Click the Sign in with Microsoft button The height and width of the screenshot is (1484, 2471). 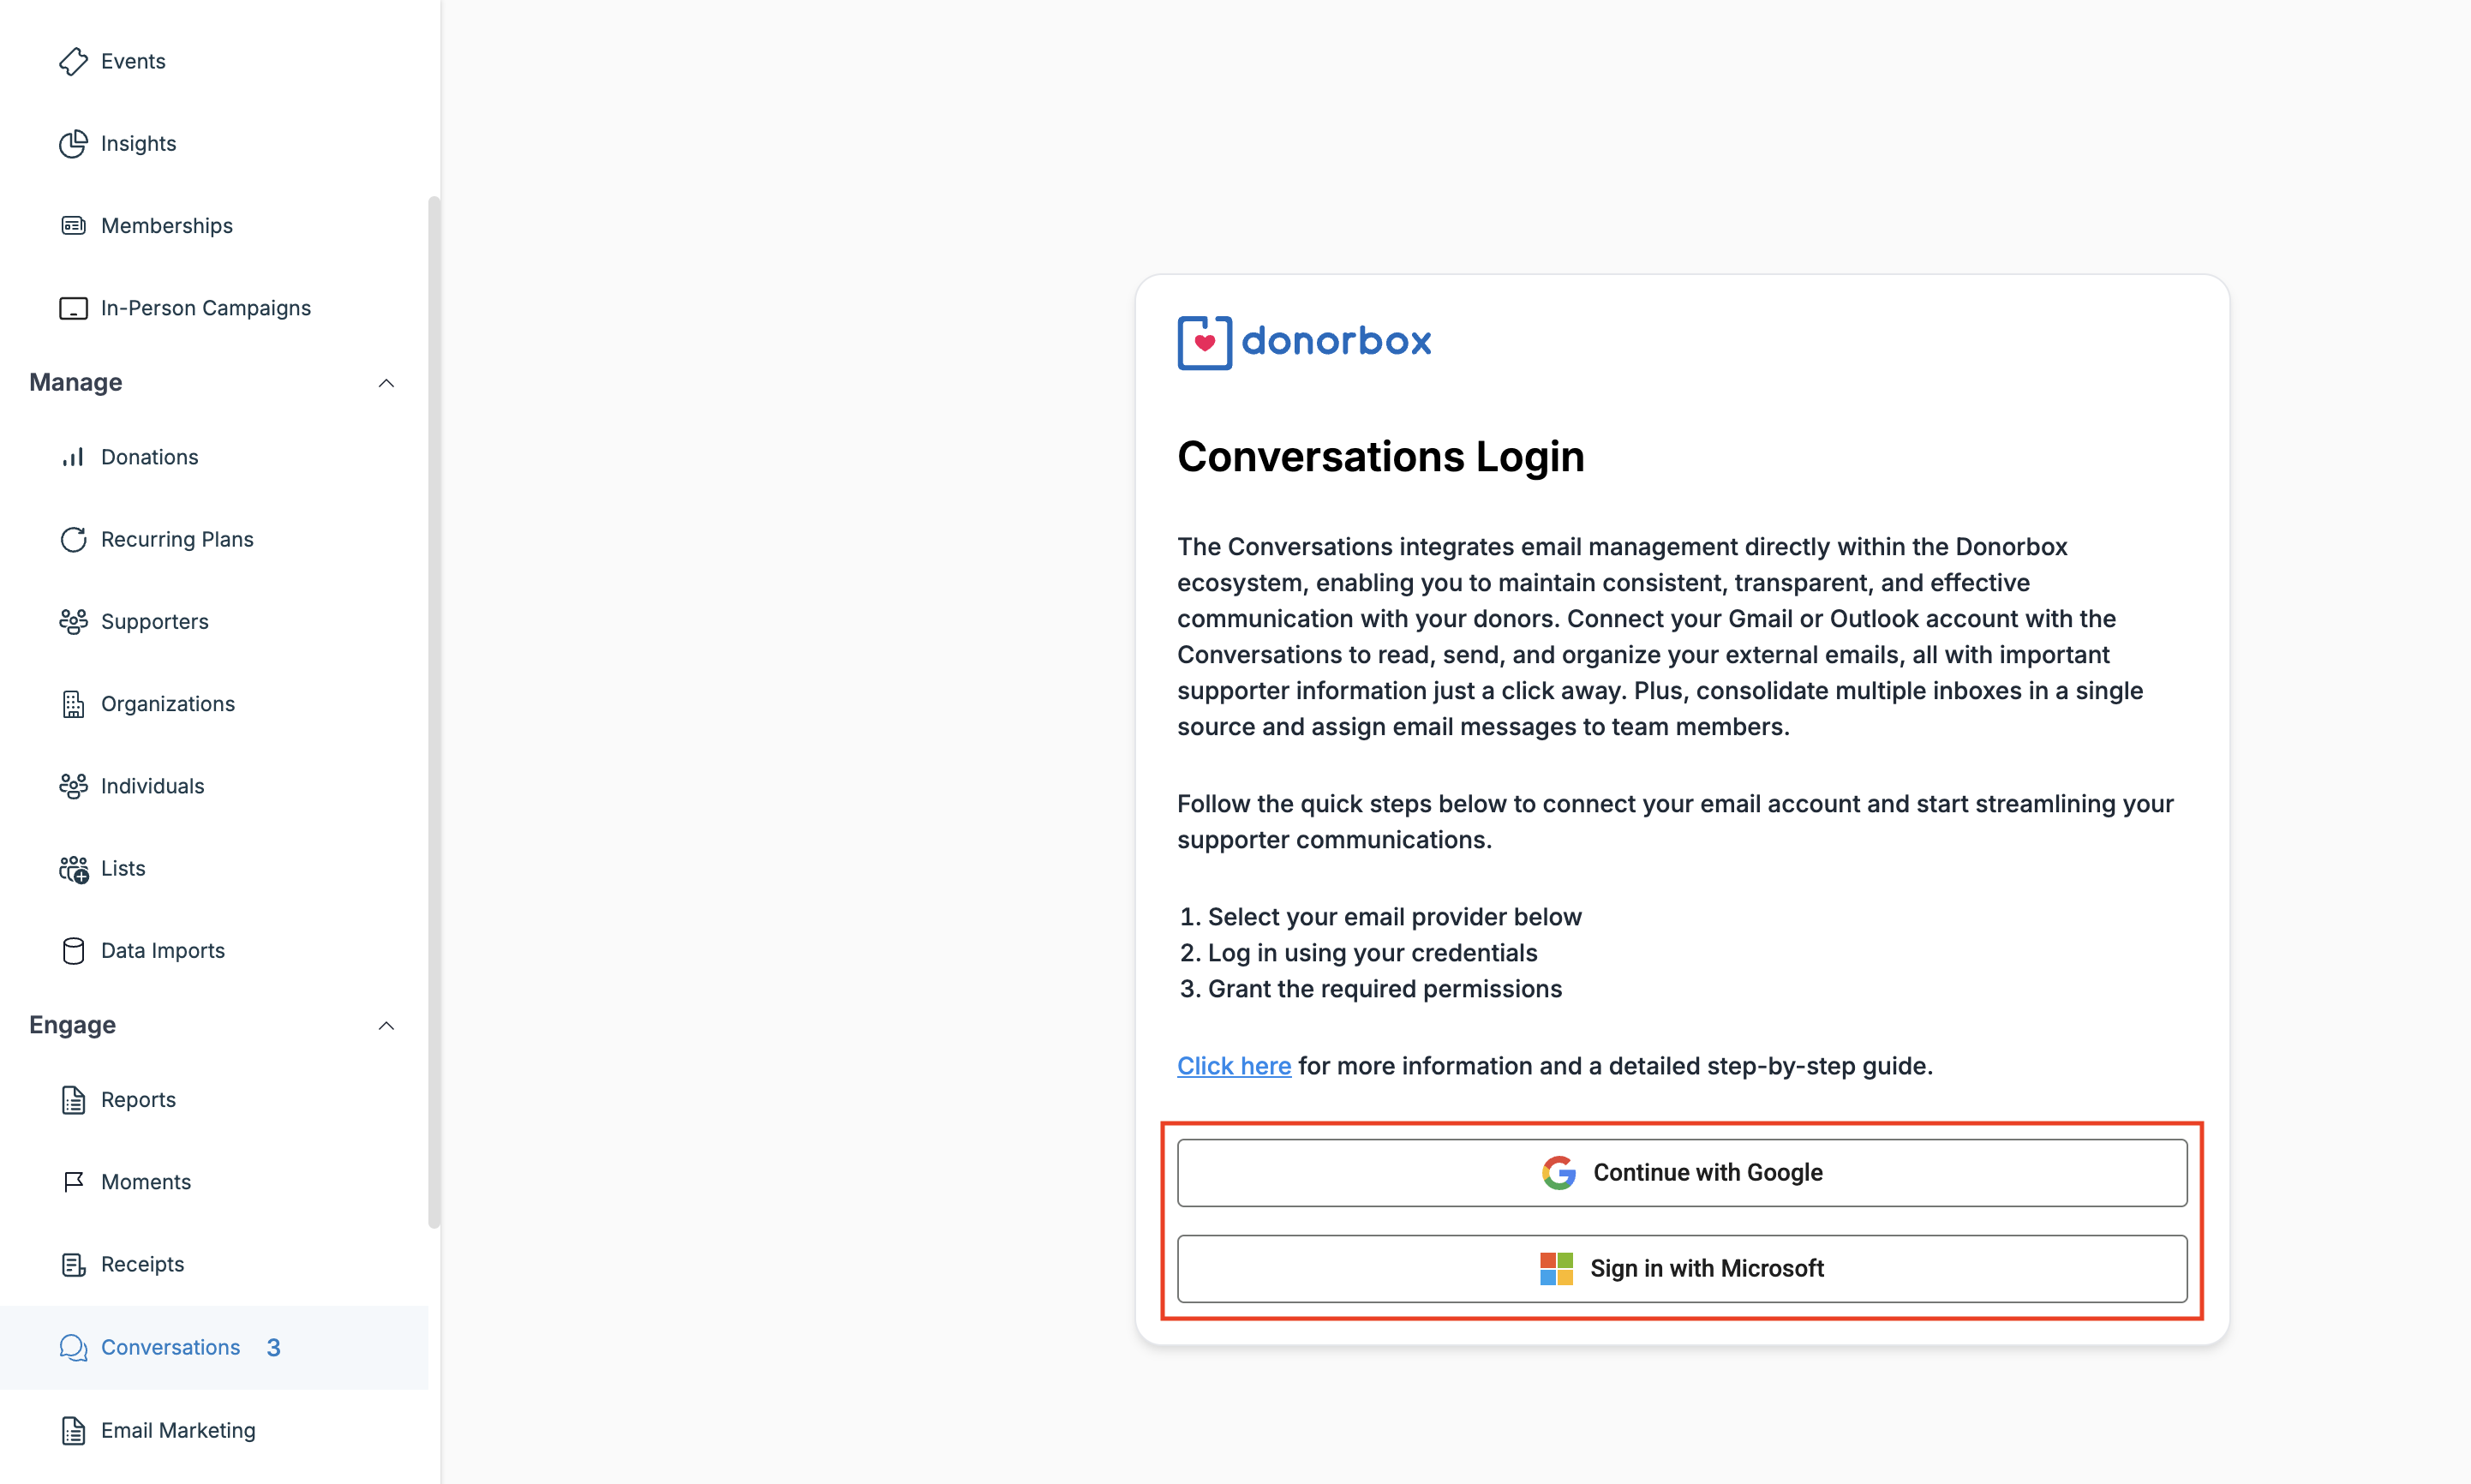click(1682, 1269)
